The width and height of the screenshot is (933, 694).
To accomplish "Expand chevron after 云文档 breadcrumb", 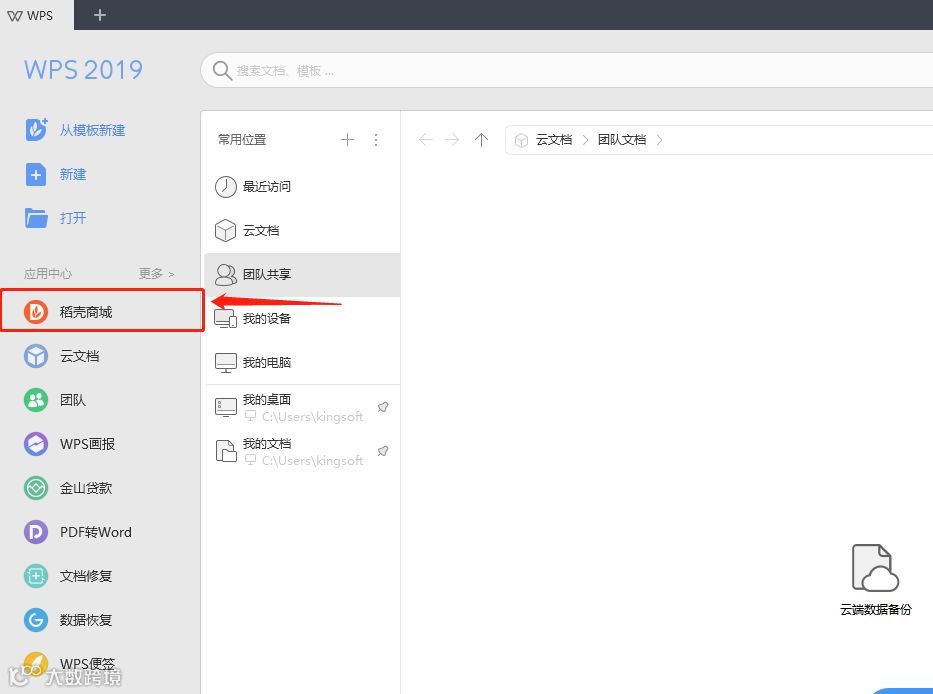I will [586, 140].
